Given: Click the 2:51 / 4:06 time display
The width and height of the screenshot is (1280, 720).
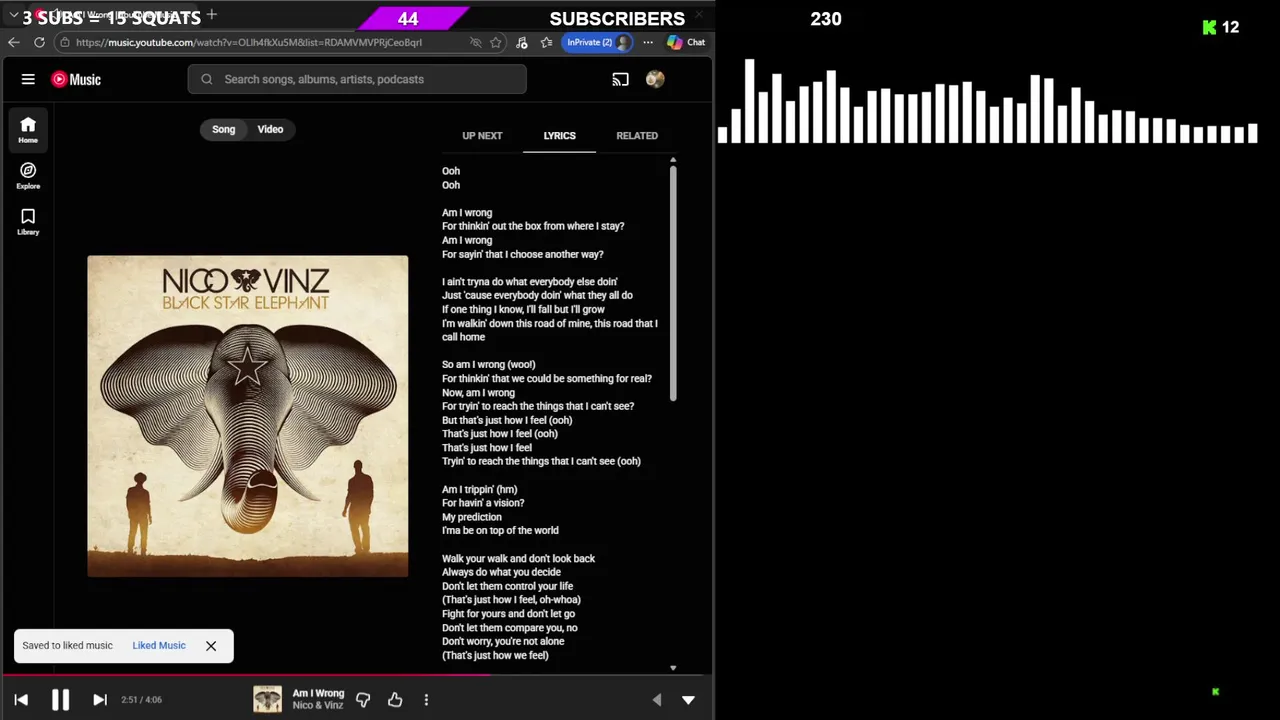Looking at the screenshot, I should pyautogui.click(x=141, y=700).
